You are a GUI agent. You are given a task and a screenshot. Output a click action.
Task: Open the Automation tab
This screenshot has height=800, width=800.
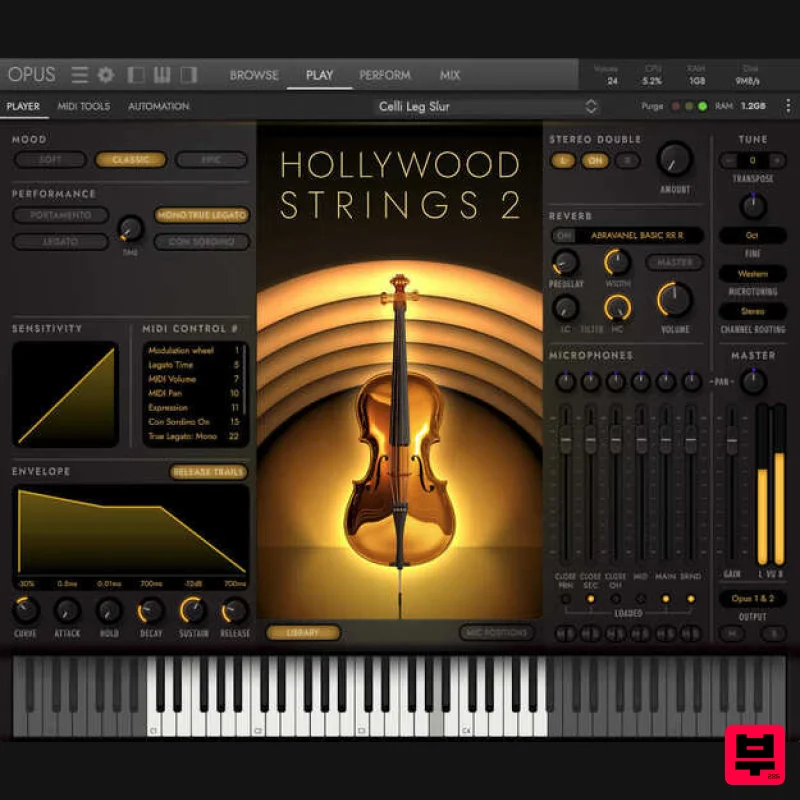(159, 106)
